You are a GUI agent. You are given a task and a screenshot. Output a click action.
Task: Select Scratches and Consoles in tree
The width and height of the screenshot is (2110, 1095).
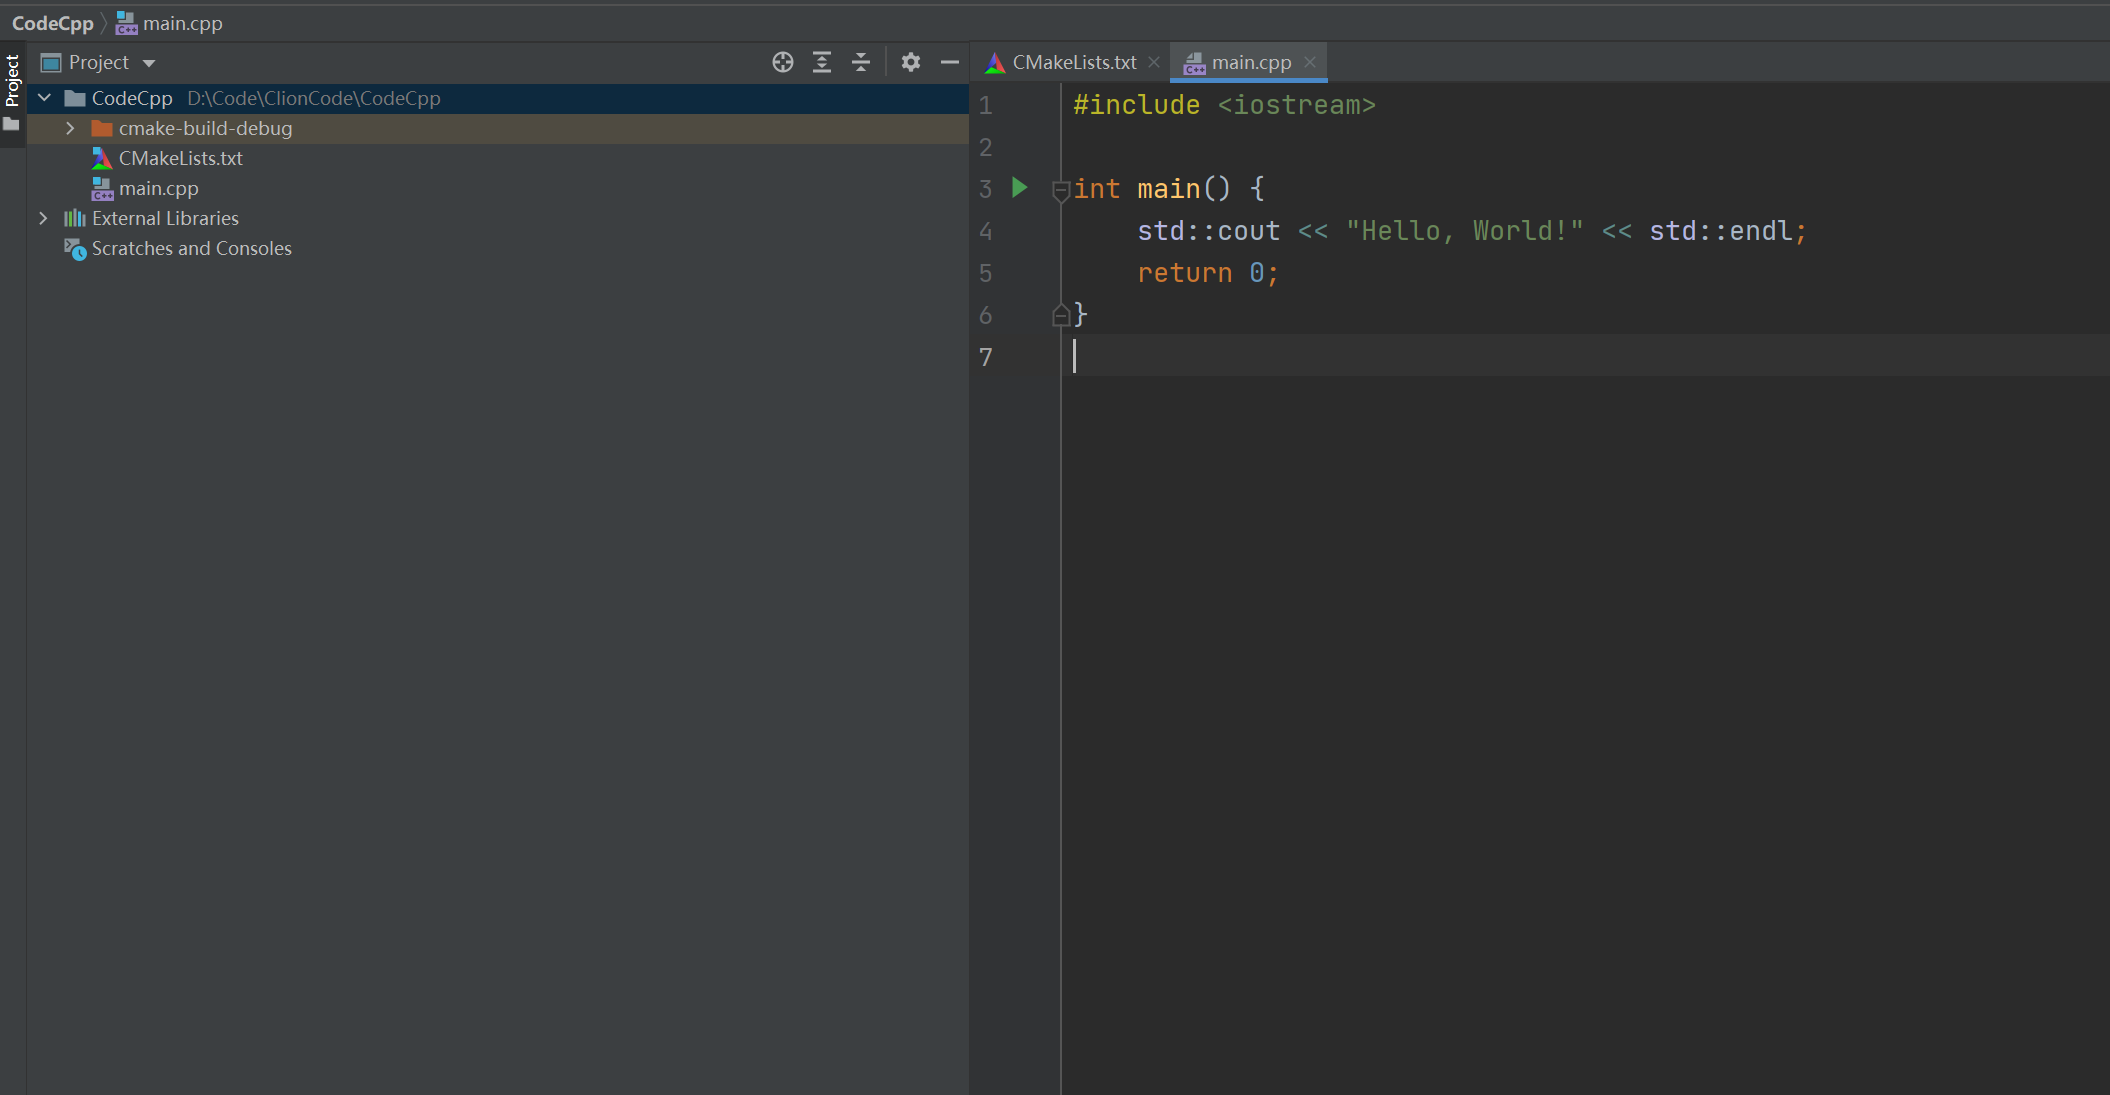pos(192,248)
